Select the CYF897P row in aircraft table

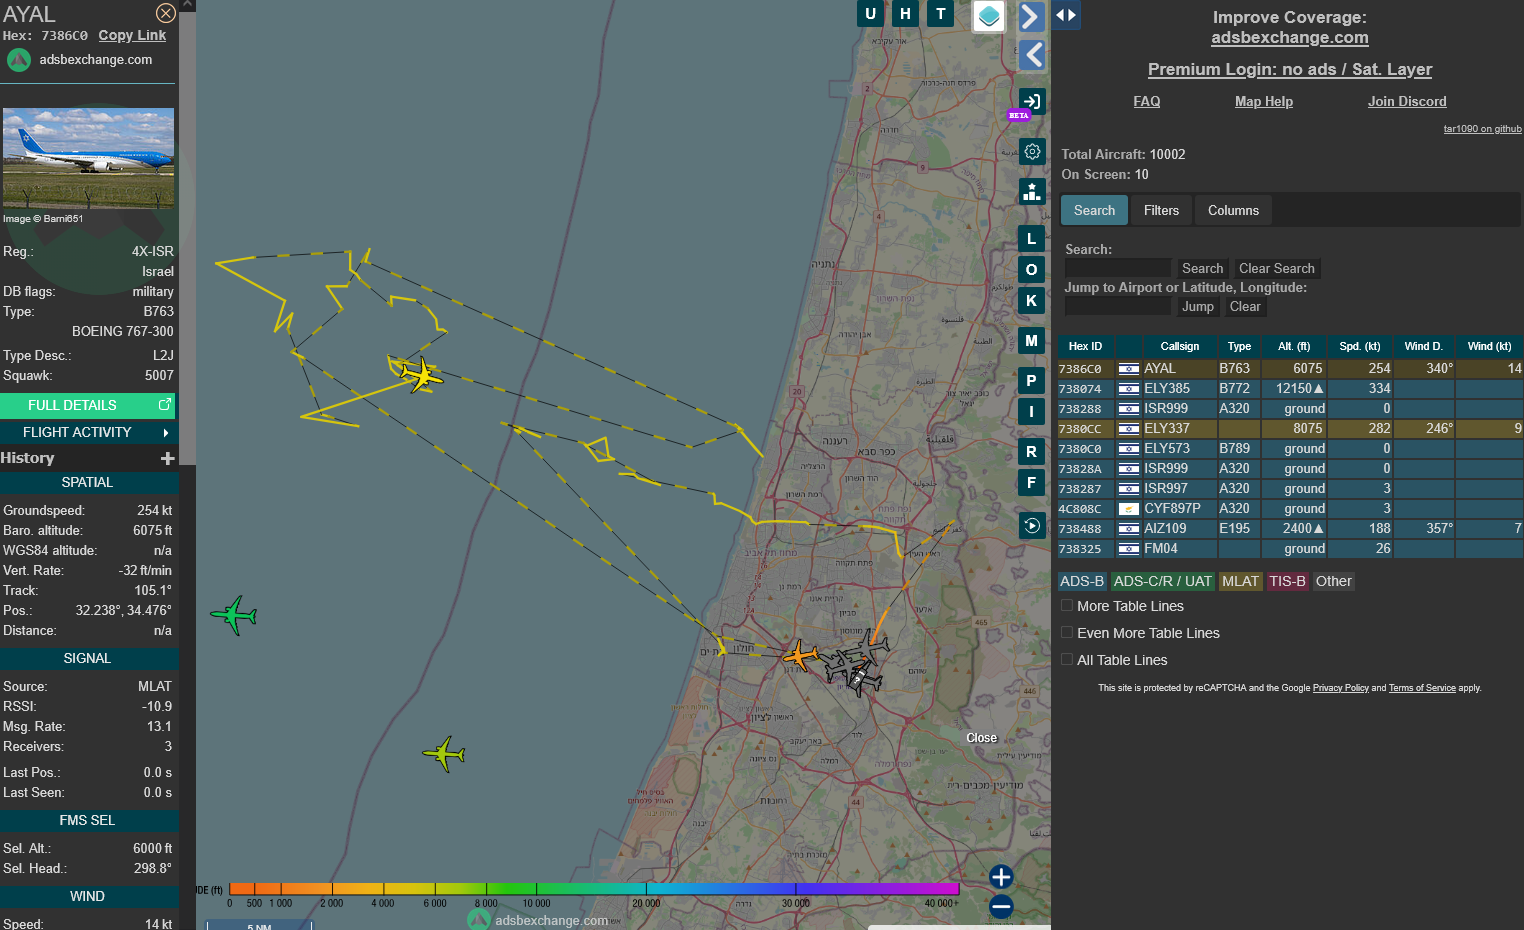(1290, 508)
